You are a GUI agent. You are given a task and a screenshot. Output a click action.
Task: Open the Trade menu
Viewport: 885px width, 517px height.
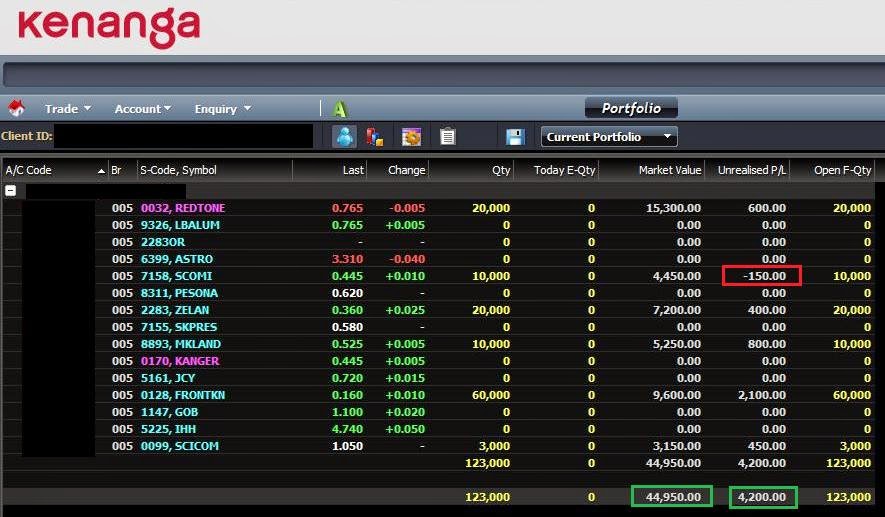[68, 108]
